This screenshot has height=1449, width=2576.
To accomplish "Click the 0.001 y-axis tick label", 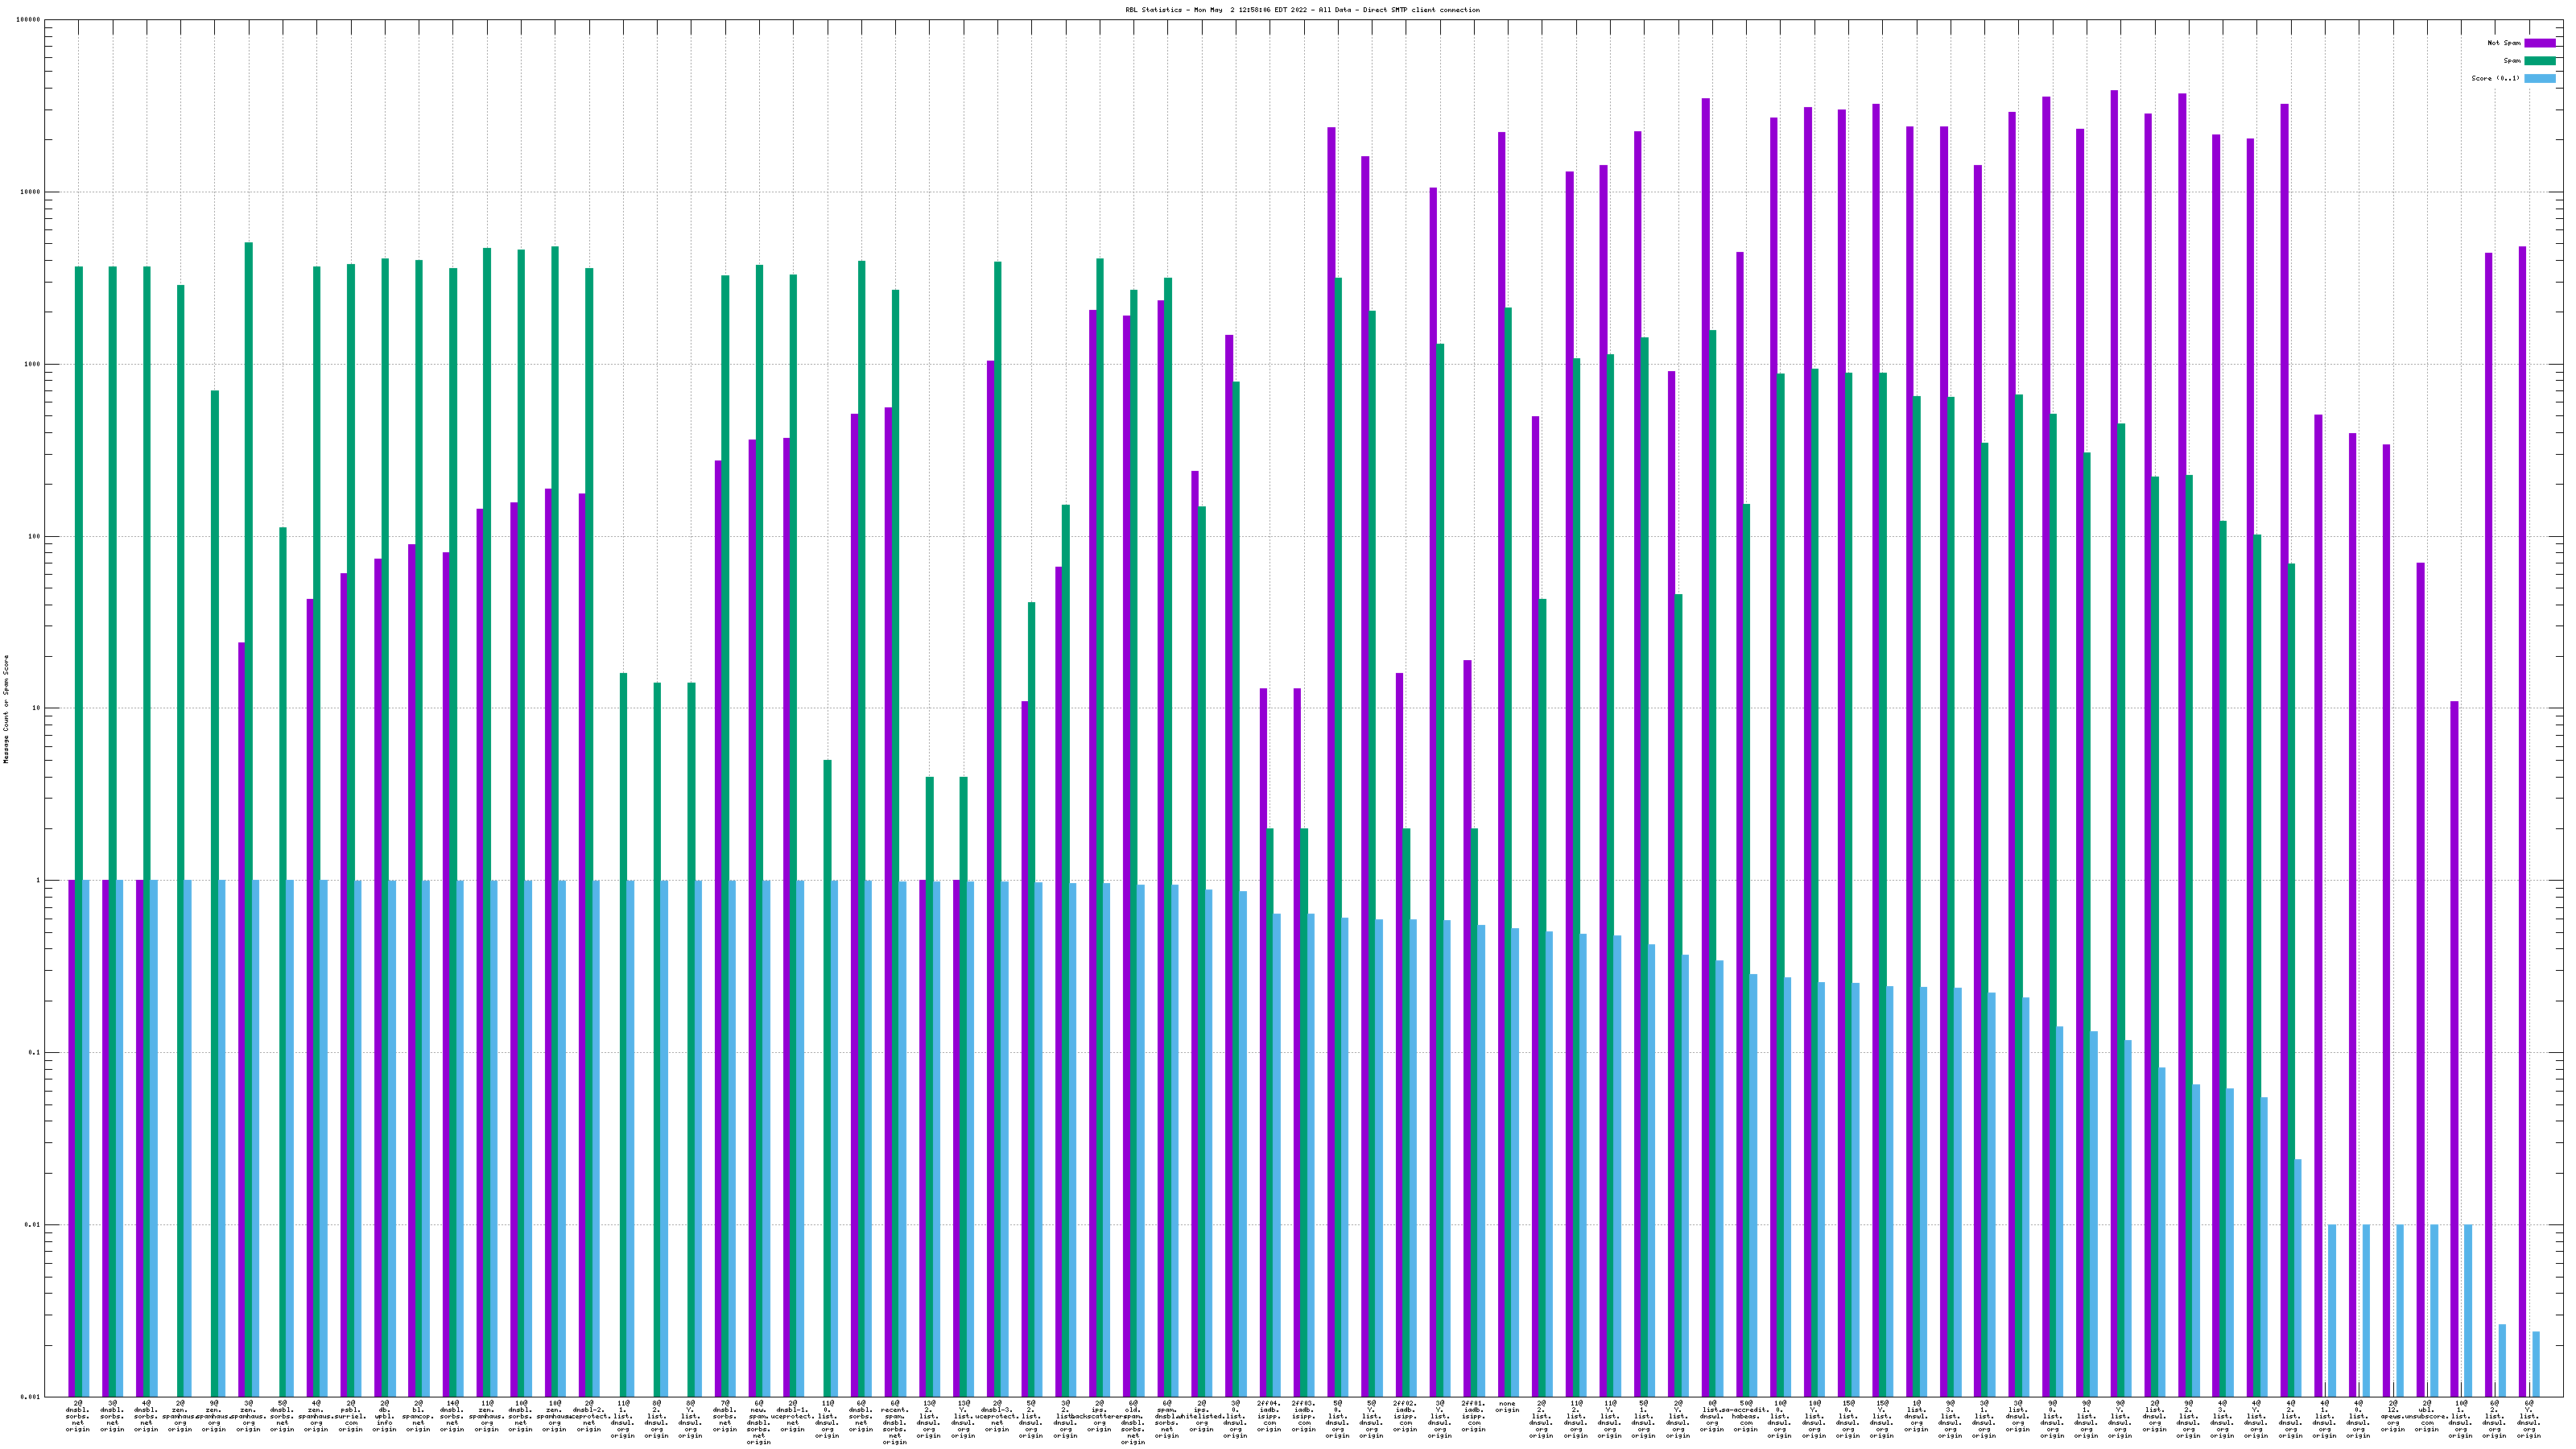I will click(31, 1397).
